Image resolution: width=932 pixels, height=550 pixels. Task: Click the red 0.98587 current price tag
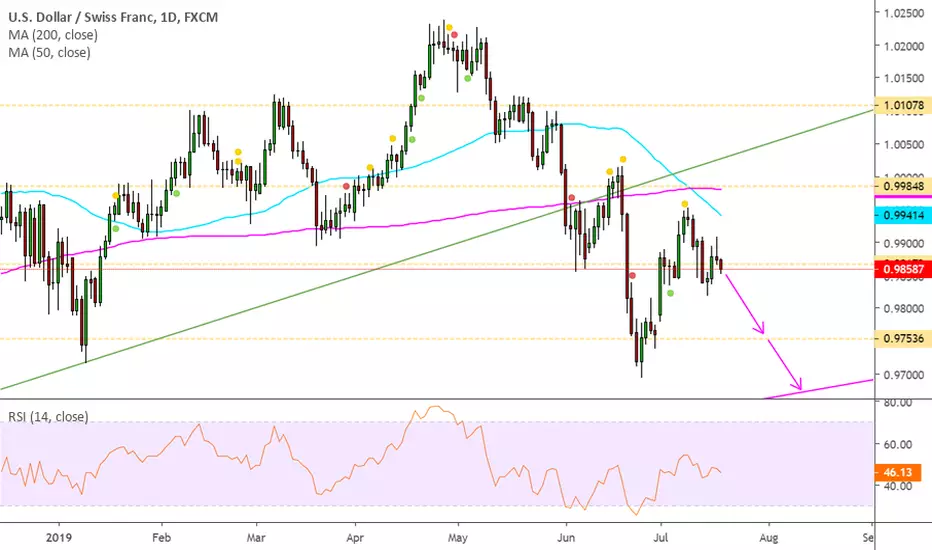click(903, 269)
